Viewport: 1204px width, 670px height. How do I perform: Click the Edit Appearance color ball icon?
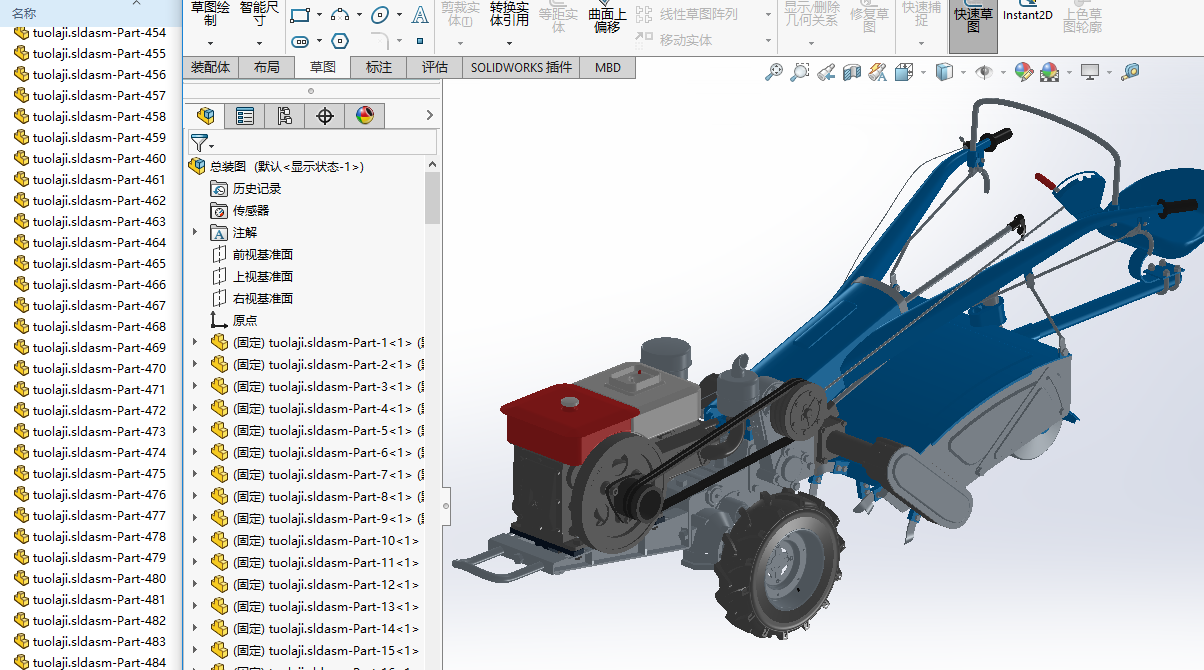click(1023, 72)
